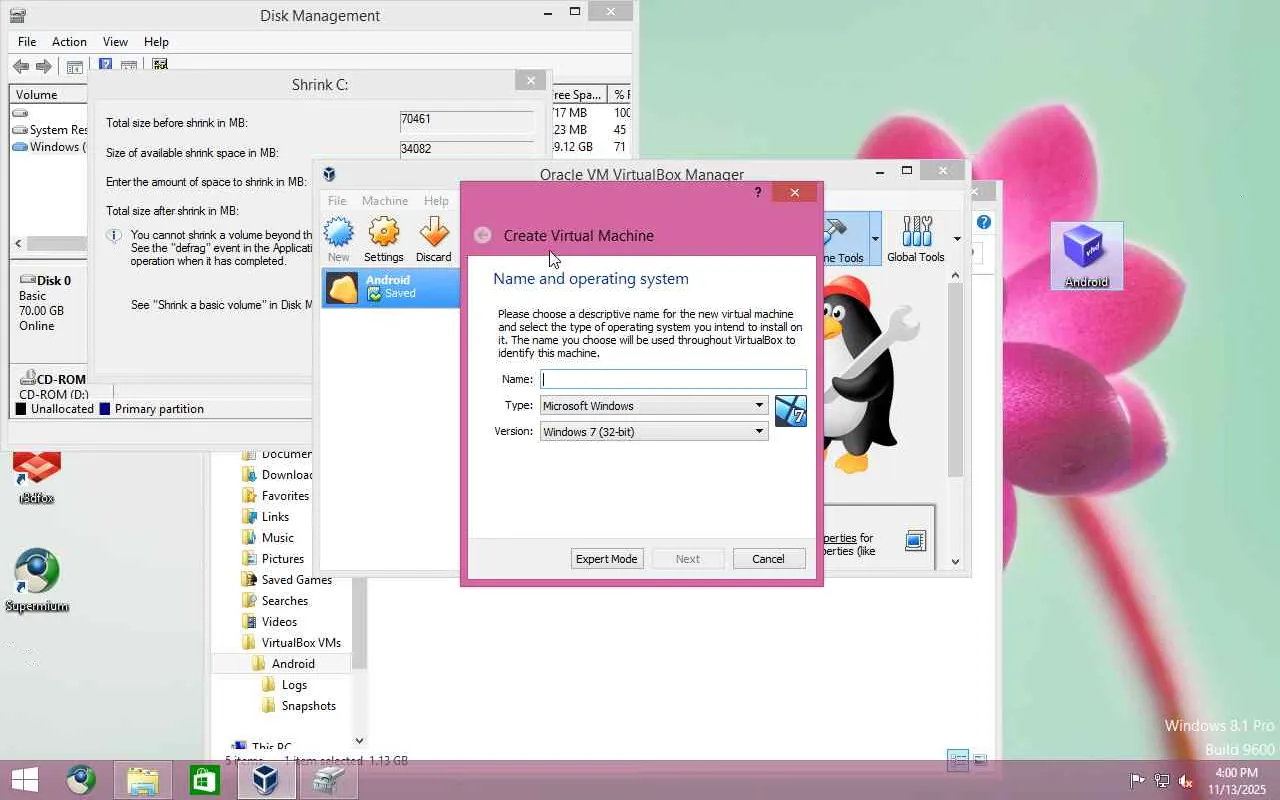Image resolution: width=1280 pixels, height=800 pixels.
Task: Open the Action menu in Disk Management
Action: (x=69, y=42)
